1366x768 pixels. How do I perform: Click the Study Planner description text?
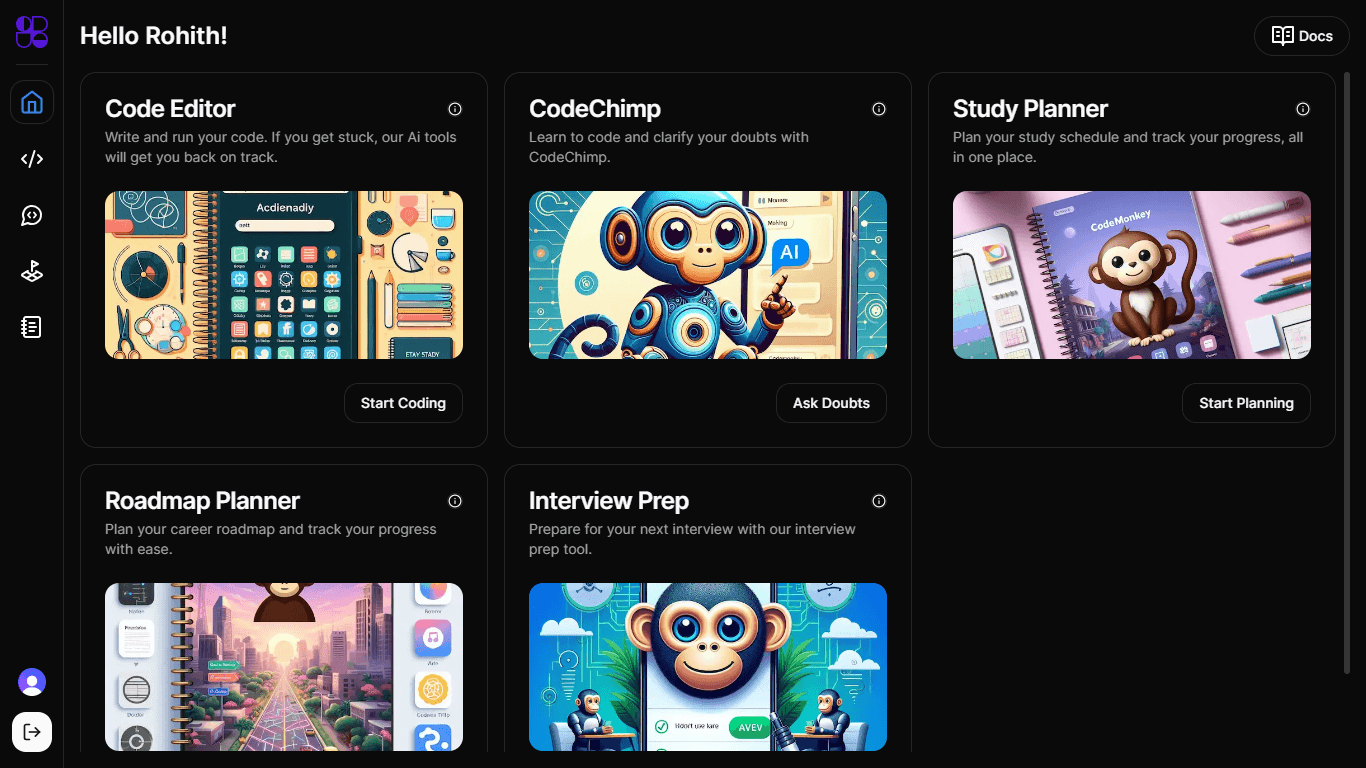[1128, 147]
